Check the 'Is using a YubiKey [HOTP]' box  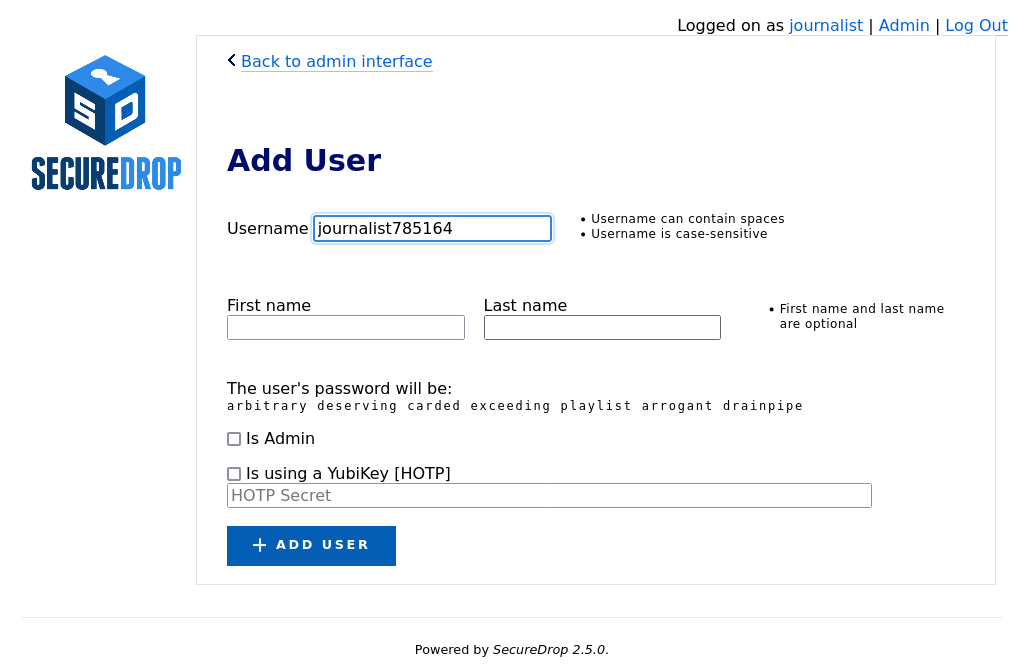click(x=233, y=473)
